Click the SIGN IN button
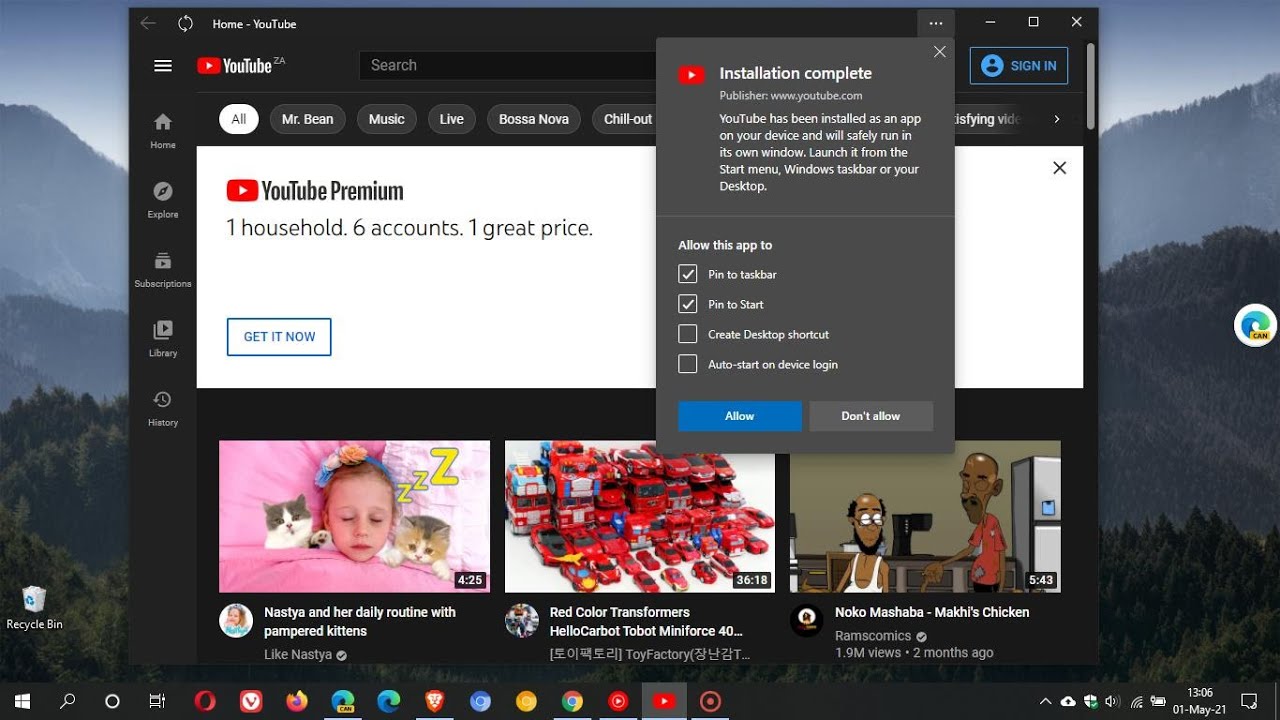 click(x=1019, y=66)
